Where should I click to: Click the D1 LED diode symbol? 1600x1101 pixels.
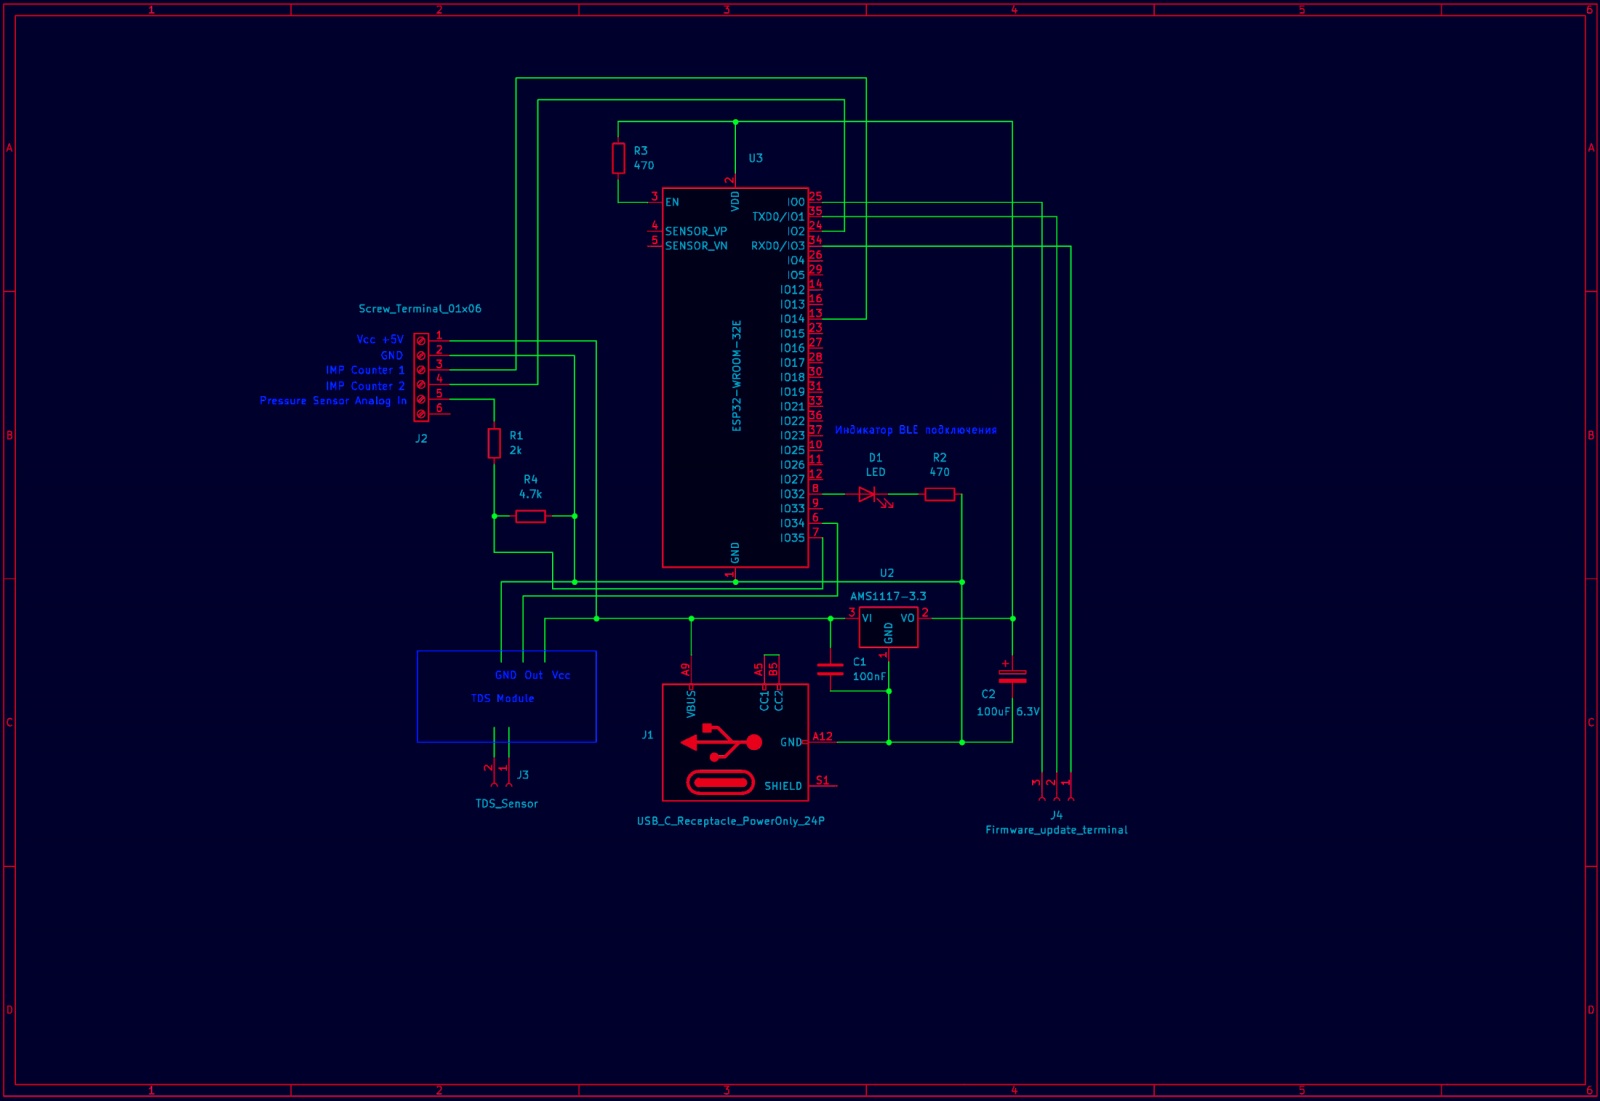click(869, 494)
